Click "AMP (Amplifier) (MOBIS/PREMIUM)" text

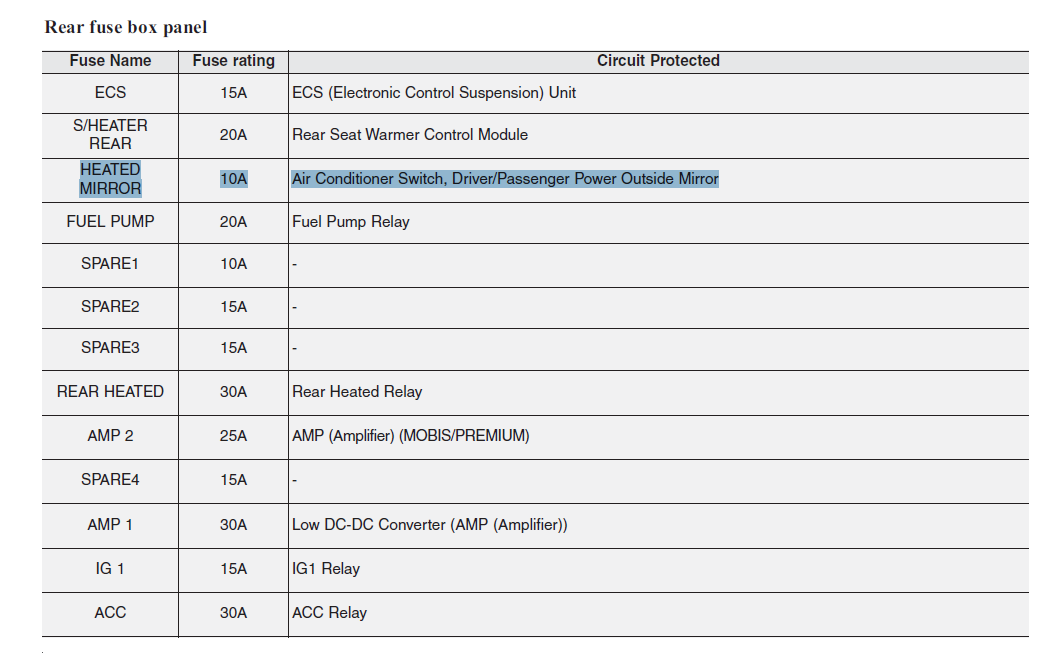(411, 436)
